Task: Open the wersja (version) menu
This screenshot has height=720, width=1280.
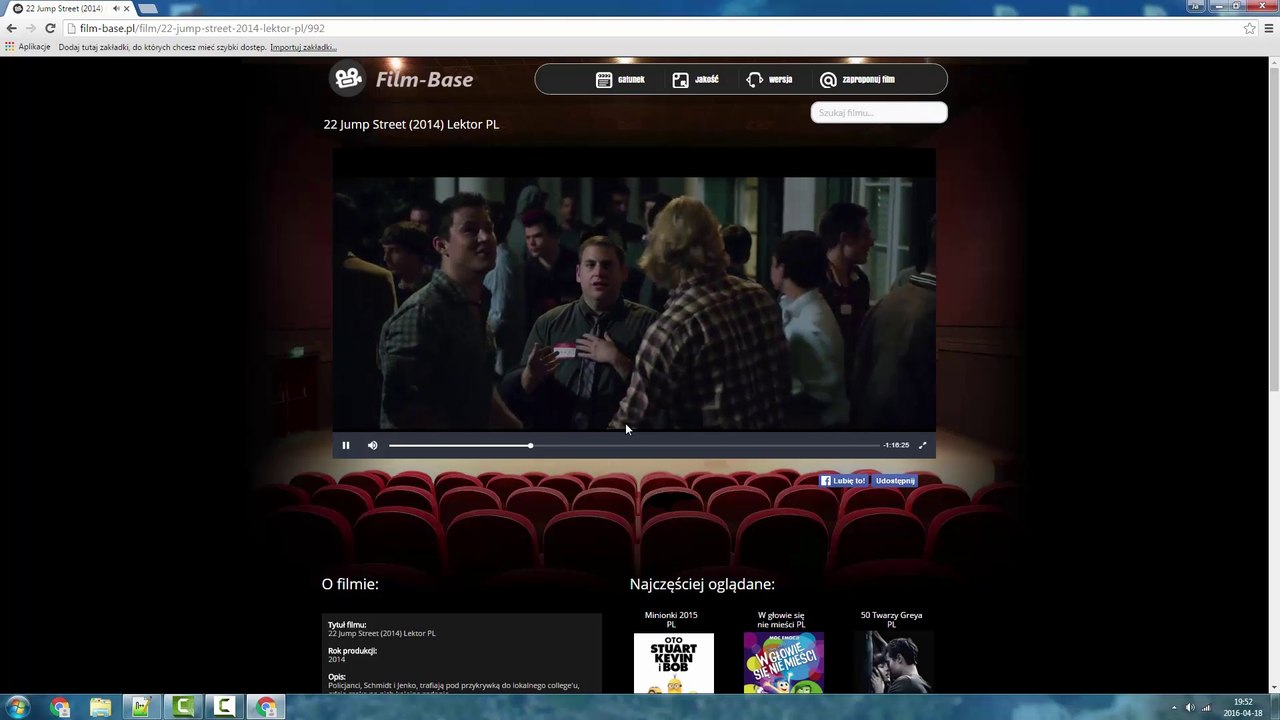Action: point(769,79)
